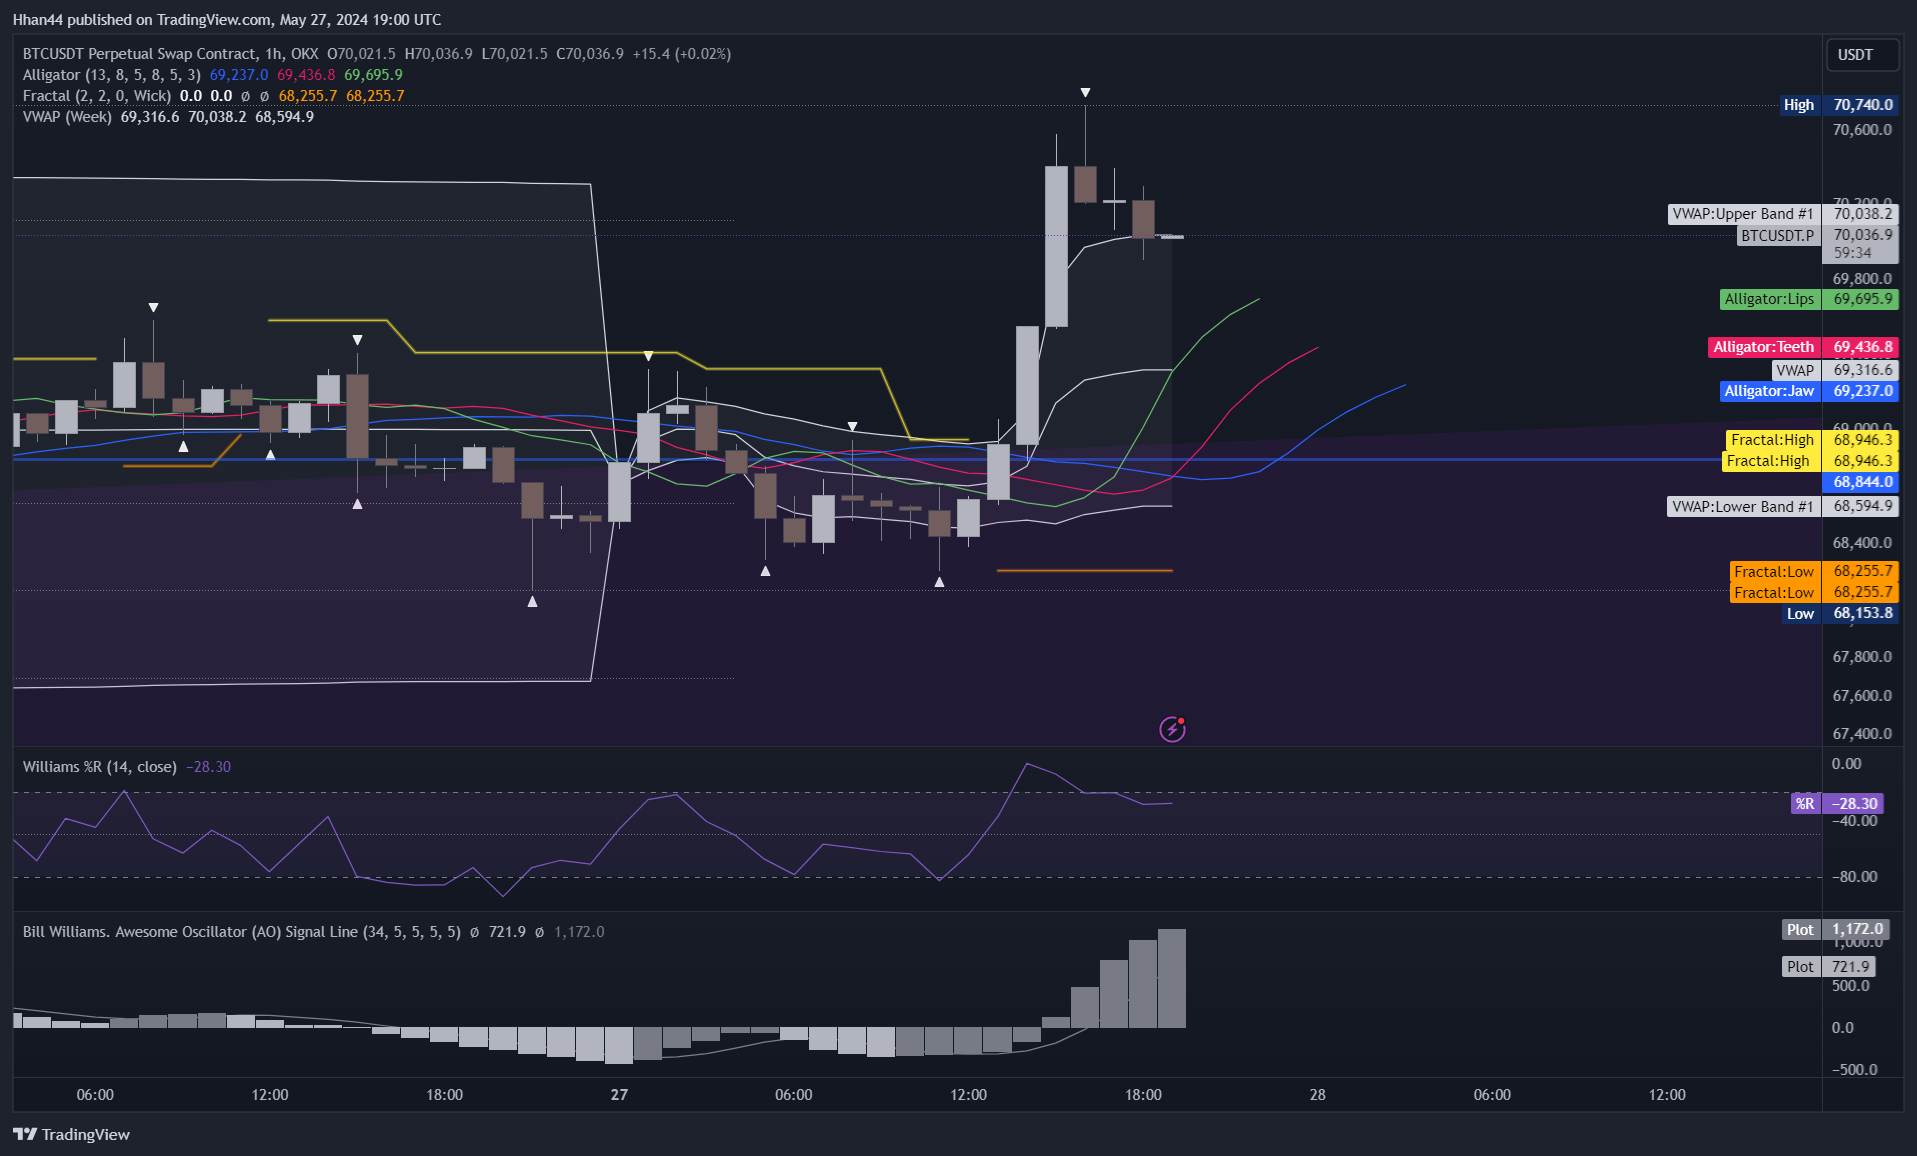Image resolution: width=1917 pixels, height=1156 pixels.
Task: Select the Awesome Oscillator (AO) Signal Line legend
Action: coord(241,932)
